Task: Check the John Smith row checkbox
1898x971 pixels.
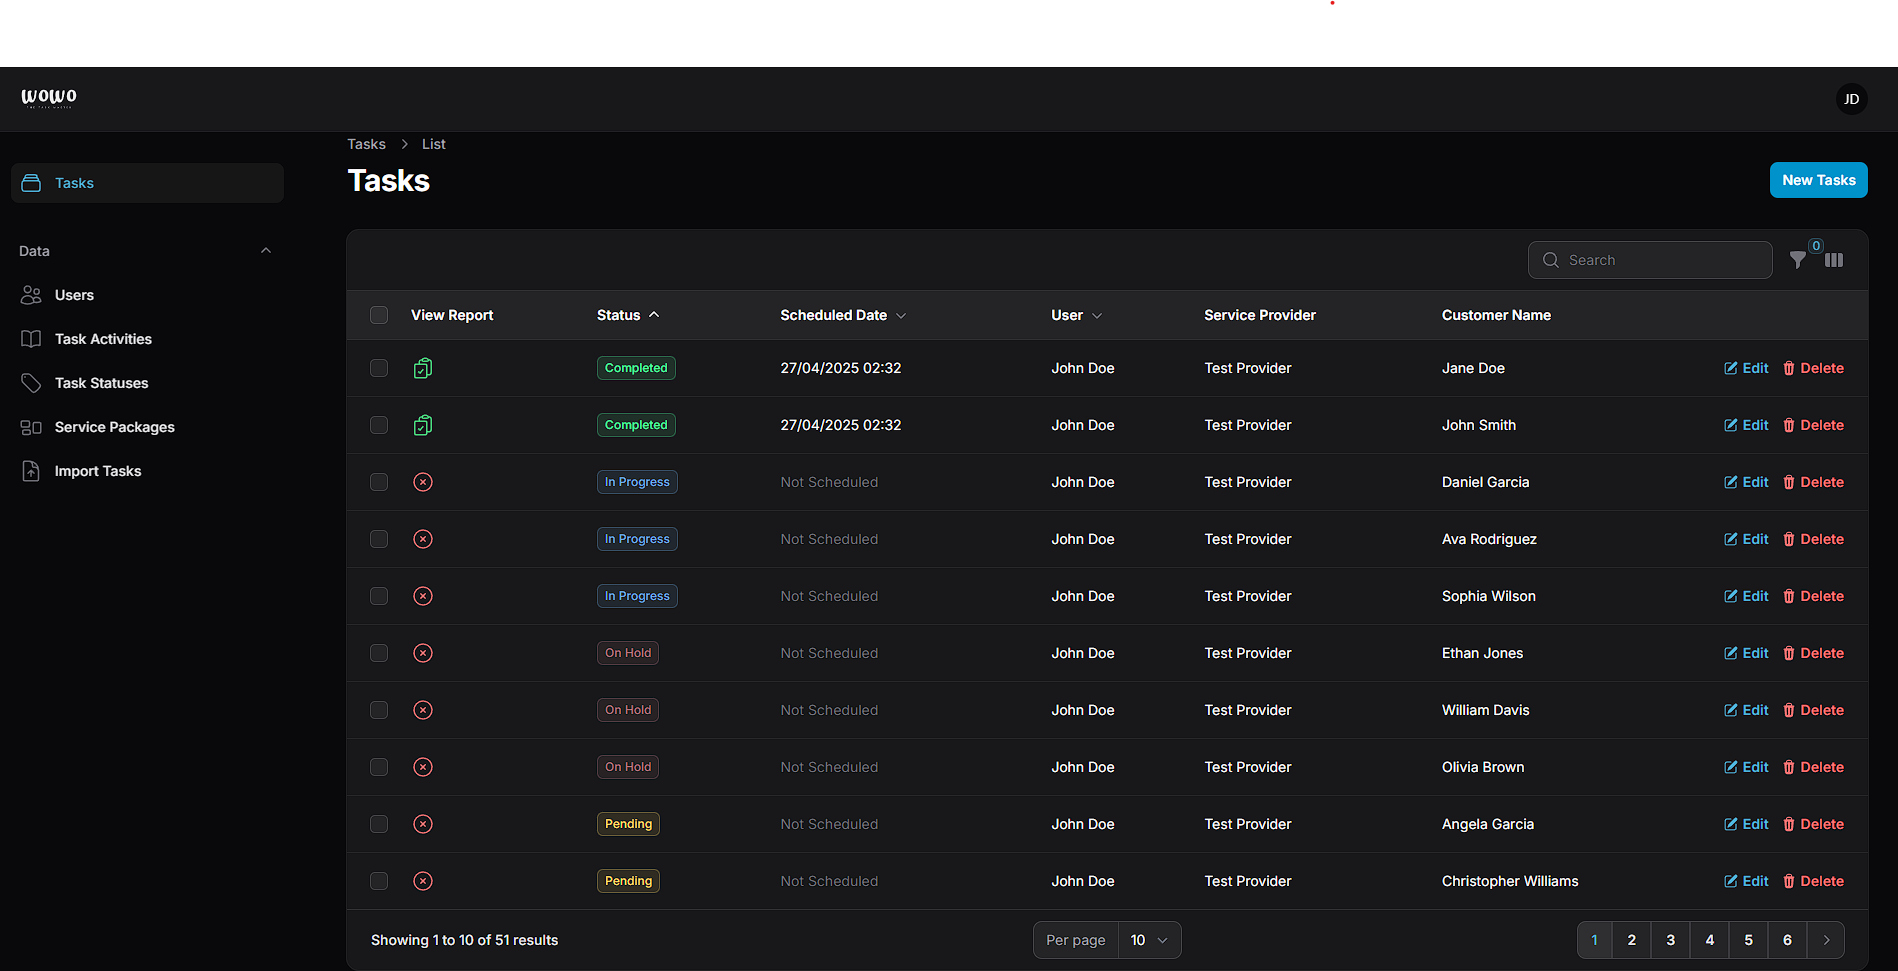Action: coord(379,425)
